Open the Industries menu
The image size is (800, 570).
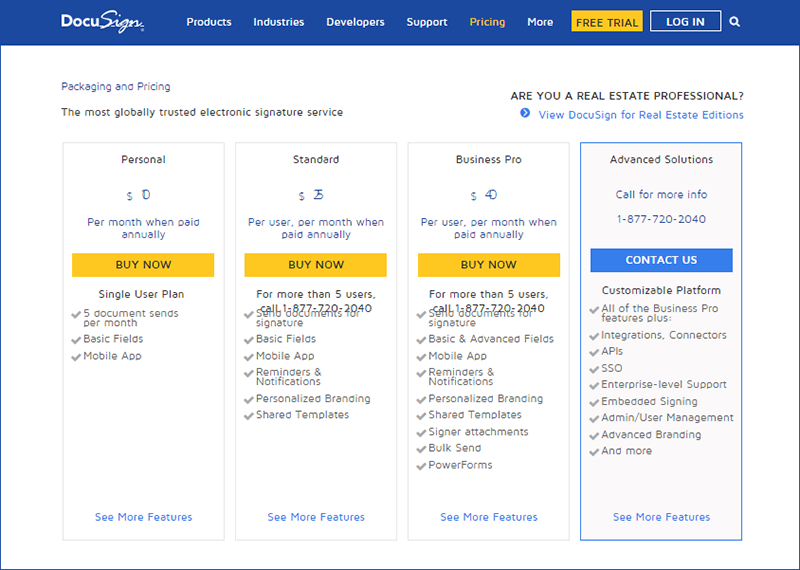point(279,22)
